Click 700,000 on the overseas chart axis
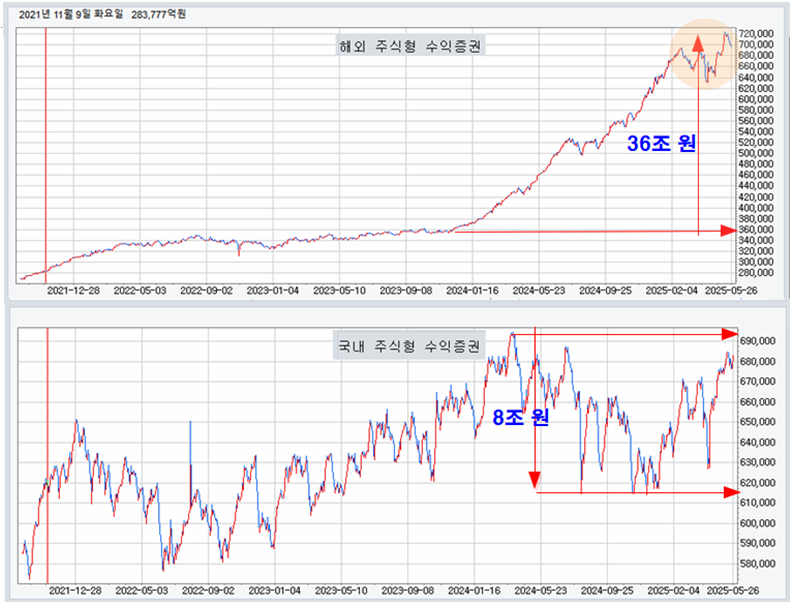Image resolution: width=790 pixels, height=602 pixels. (x=756, y=44)
